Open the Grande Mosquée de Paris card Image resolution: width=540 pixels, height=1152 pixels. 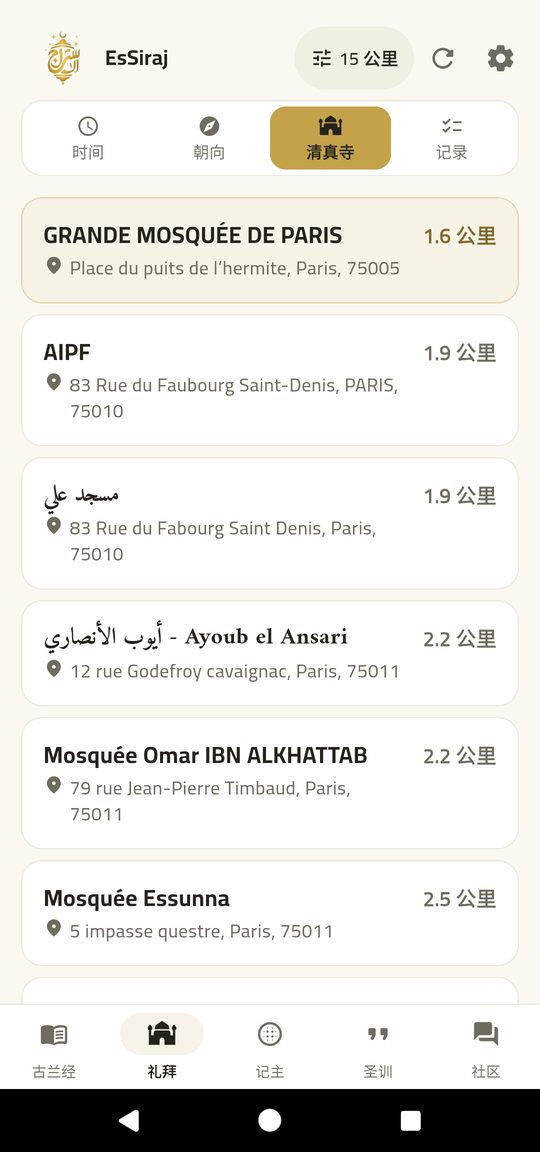point(270,251)
